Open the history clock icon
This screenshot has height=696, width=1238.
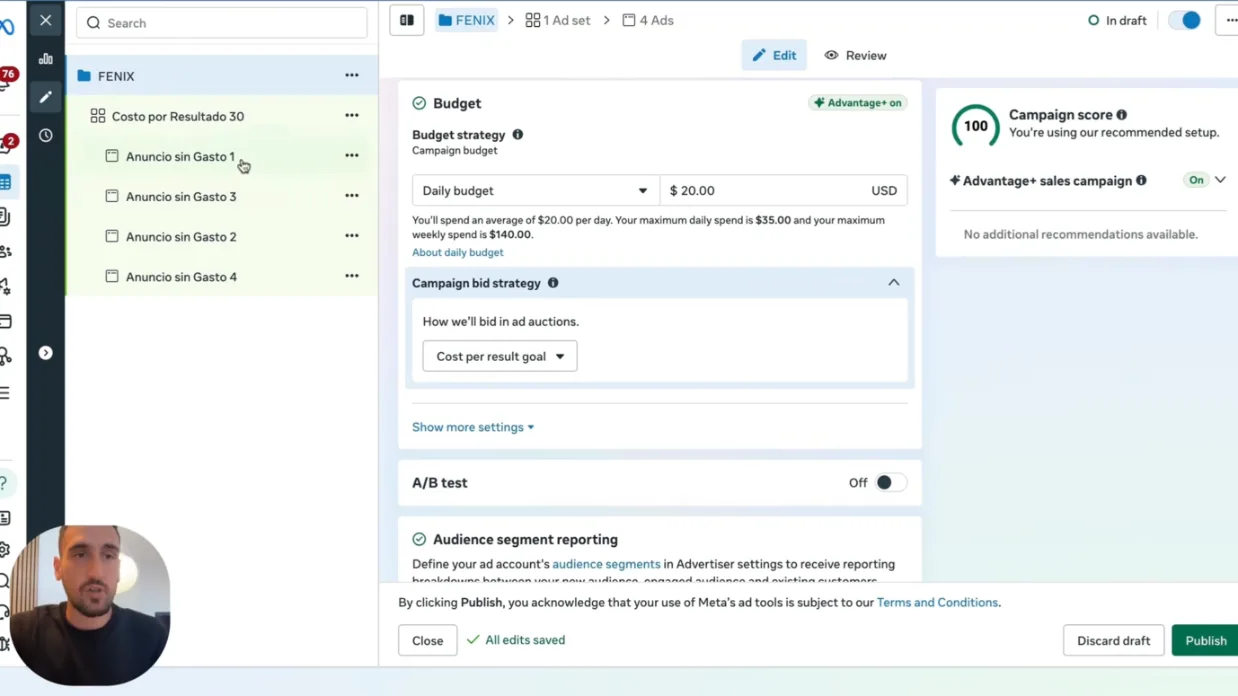tap(46, 135)
